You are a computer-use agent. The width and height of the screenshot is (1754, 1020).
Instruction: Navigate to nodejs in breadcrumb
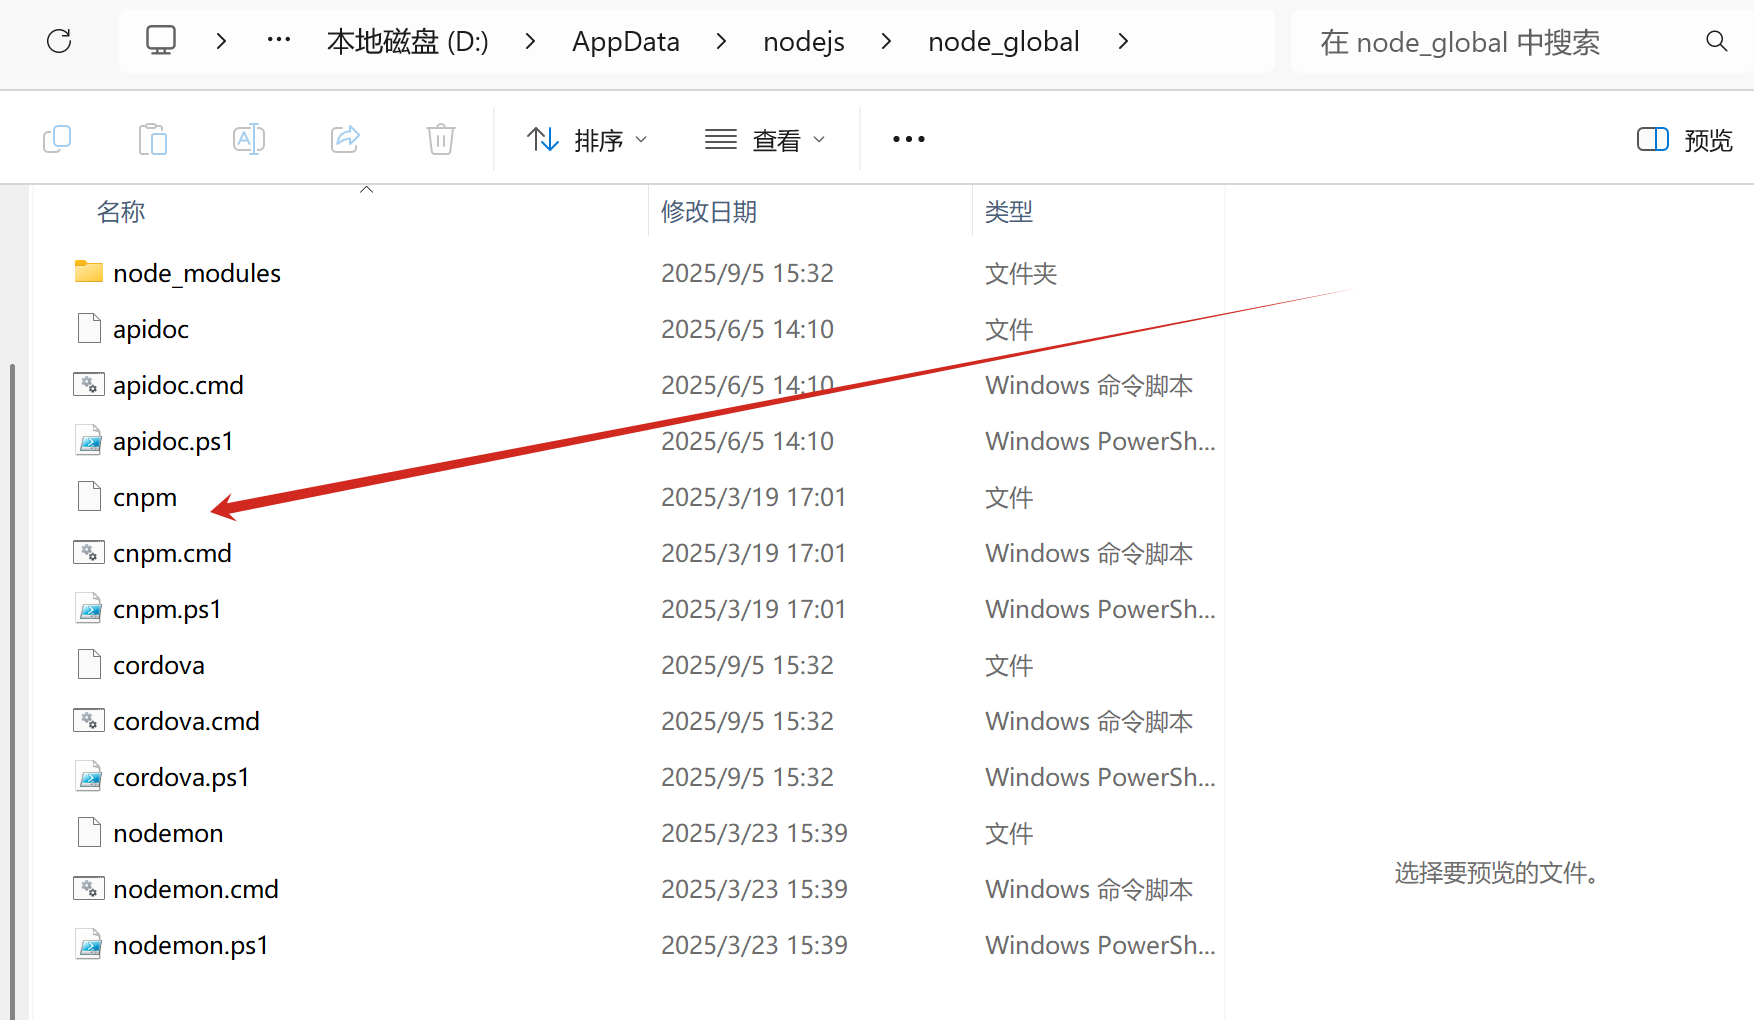pyautogui.click(x=803, y=42)
